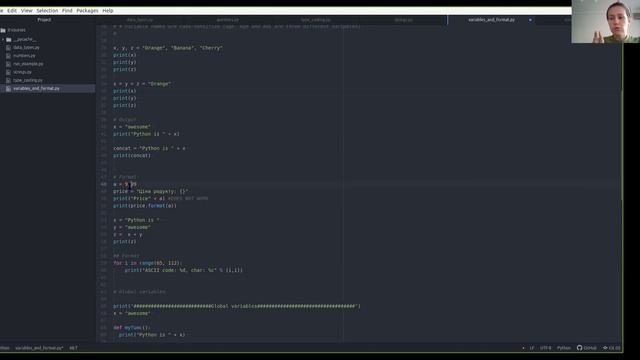Image resolution: width=640 pixels, height=360 pixels.
Task: Click the file icon beside type_casting.py
Action: tap(9, 80)
